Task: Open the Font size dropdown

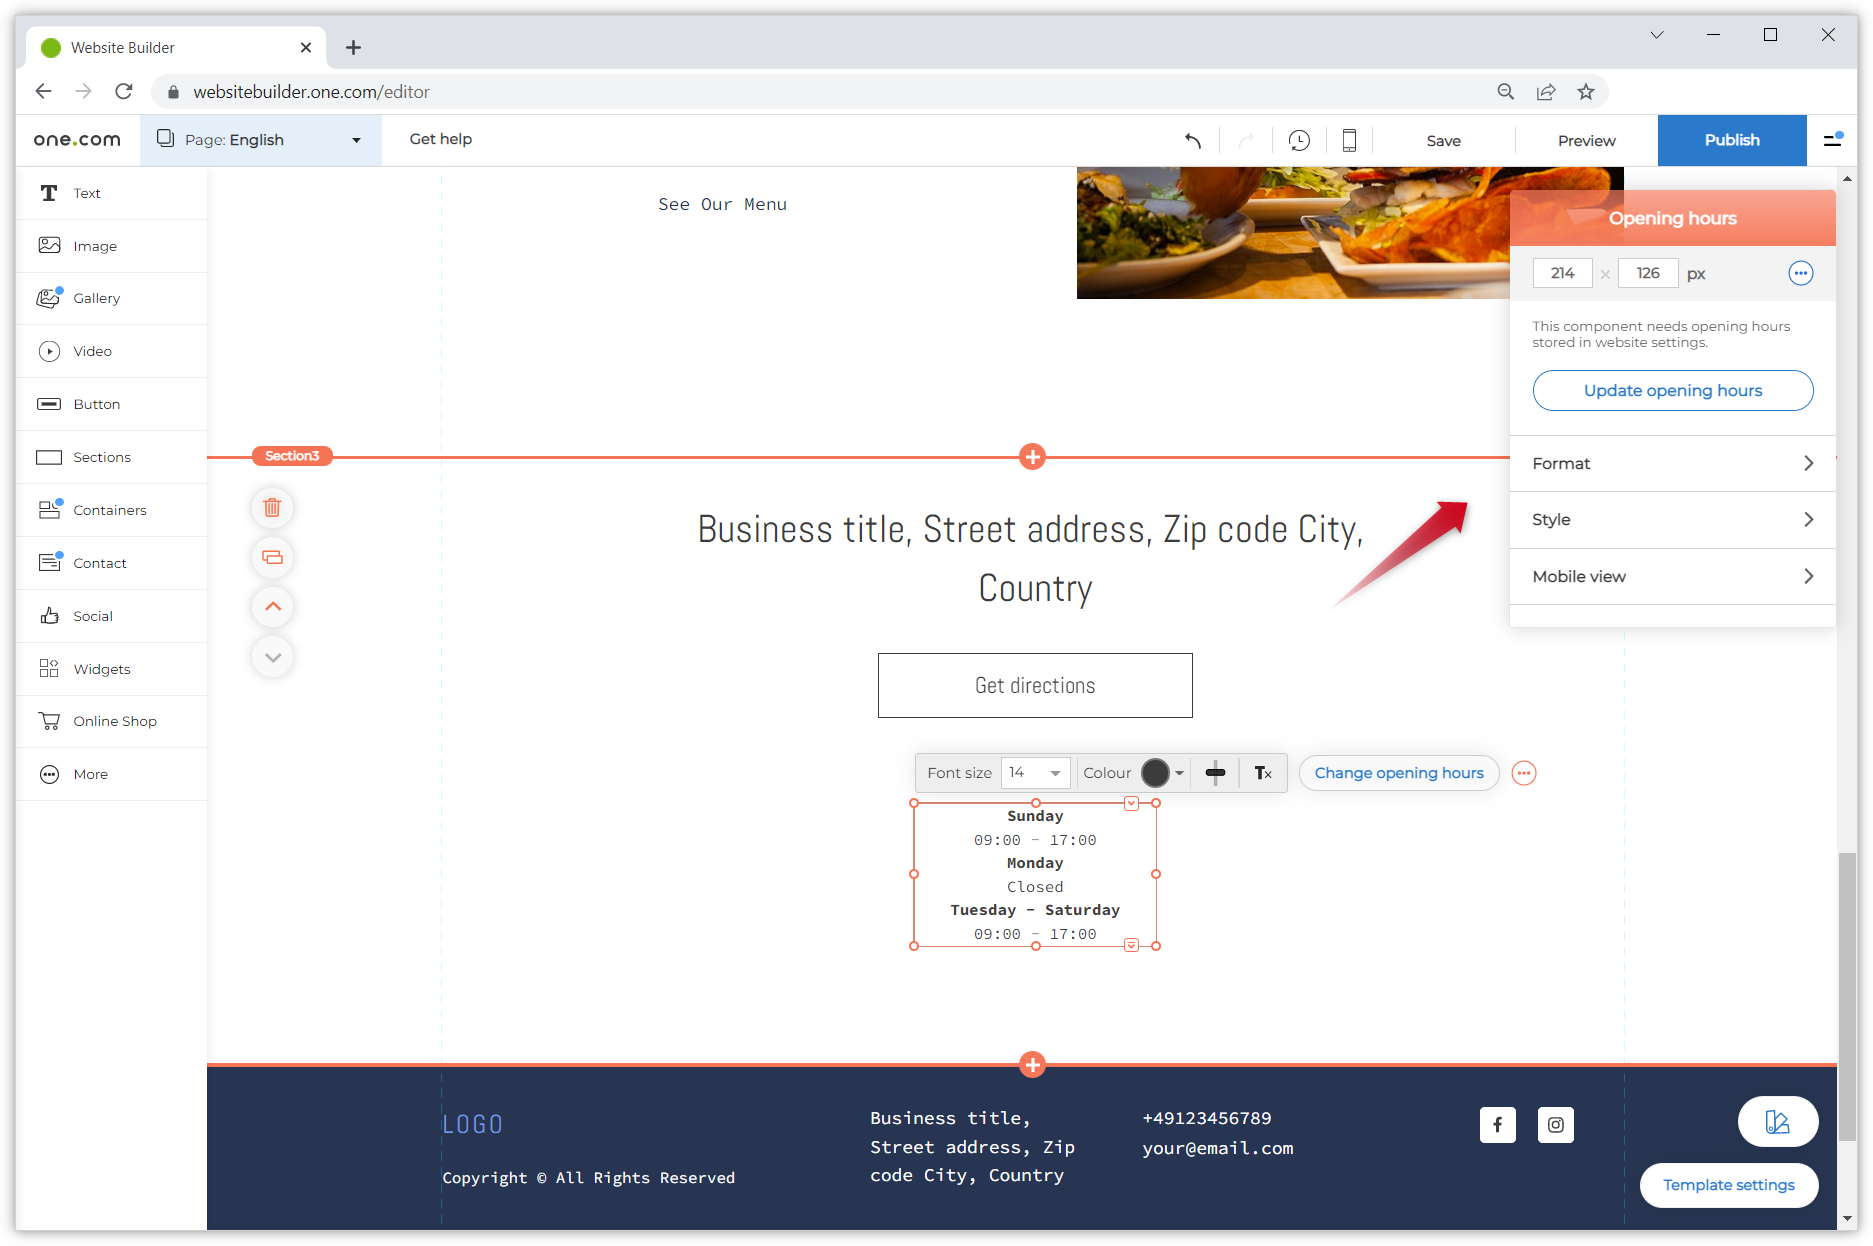Action: [1035, 773]
